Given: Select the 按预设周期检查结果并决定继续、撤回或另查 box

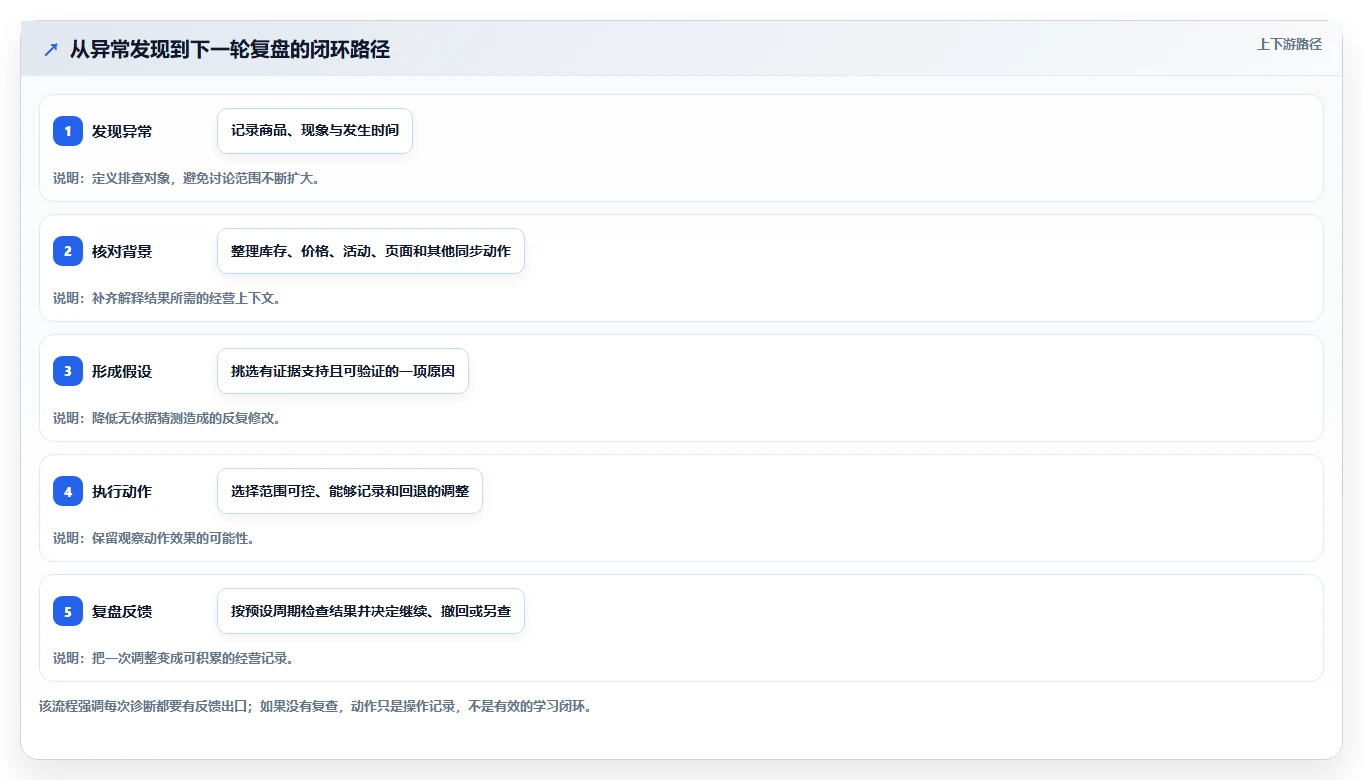Looking at the screenshot, I should pyautogui.click(x=371, y=611).
